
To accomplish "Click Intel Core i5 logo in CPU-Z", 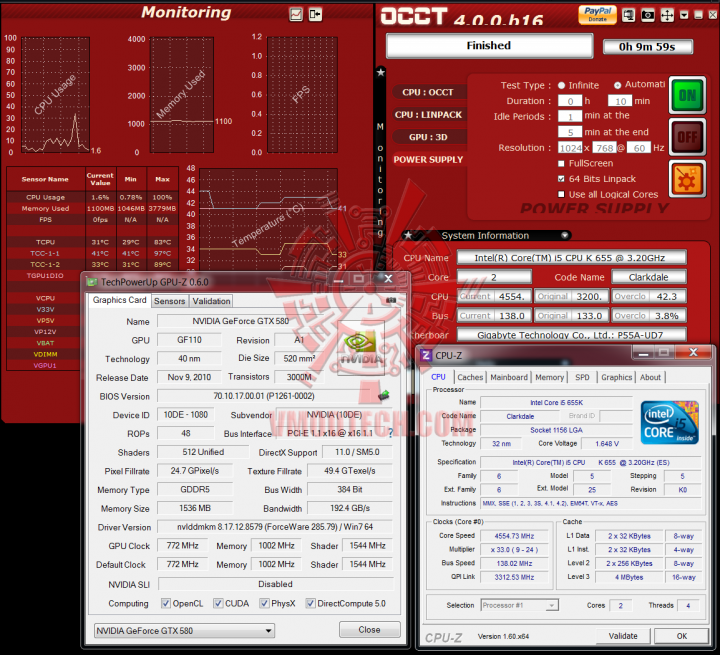I will 670,423.
